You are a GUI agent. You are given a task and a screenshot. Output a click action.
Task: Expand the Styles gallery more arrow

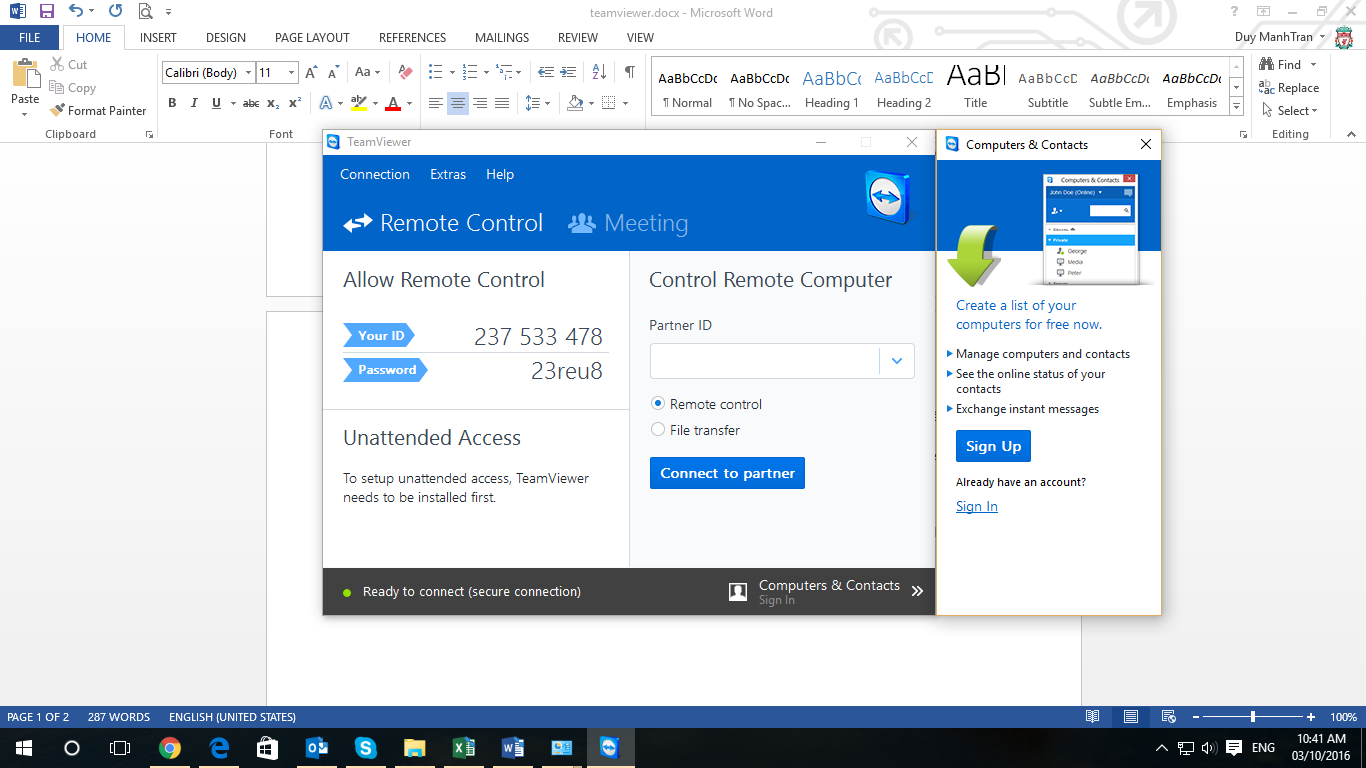pos(1236,106)
